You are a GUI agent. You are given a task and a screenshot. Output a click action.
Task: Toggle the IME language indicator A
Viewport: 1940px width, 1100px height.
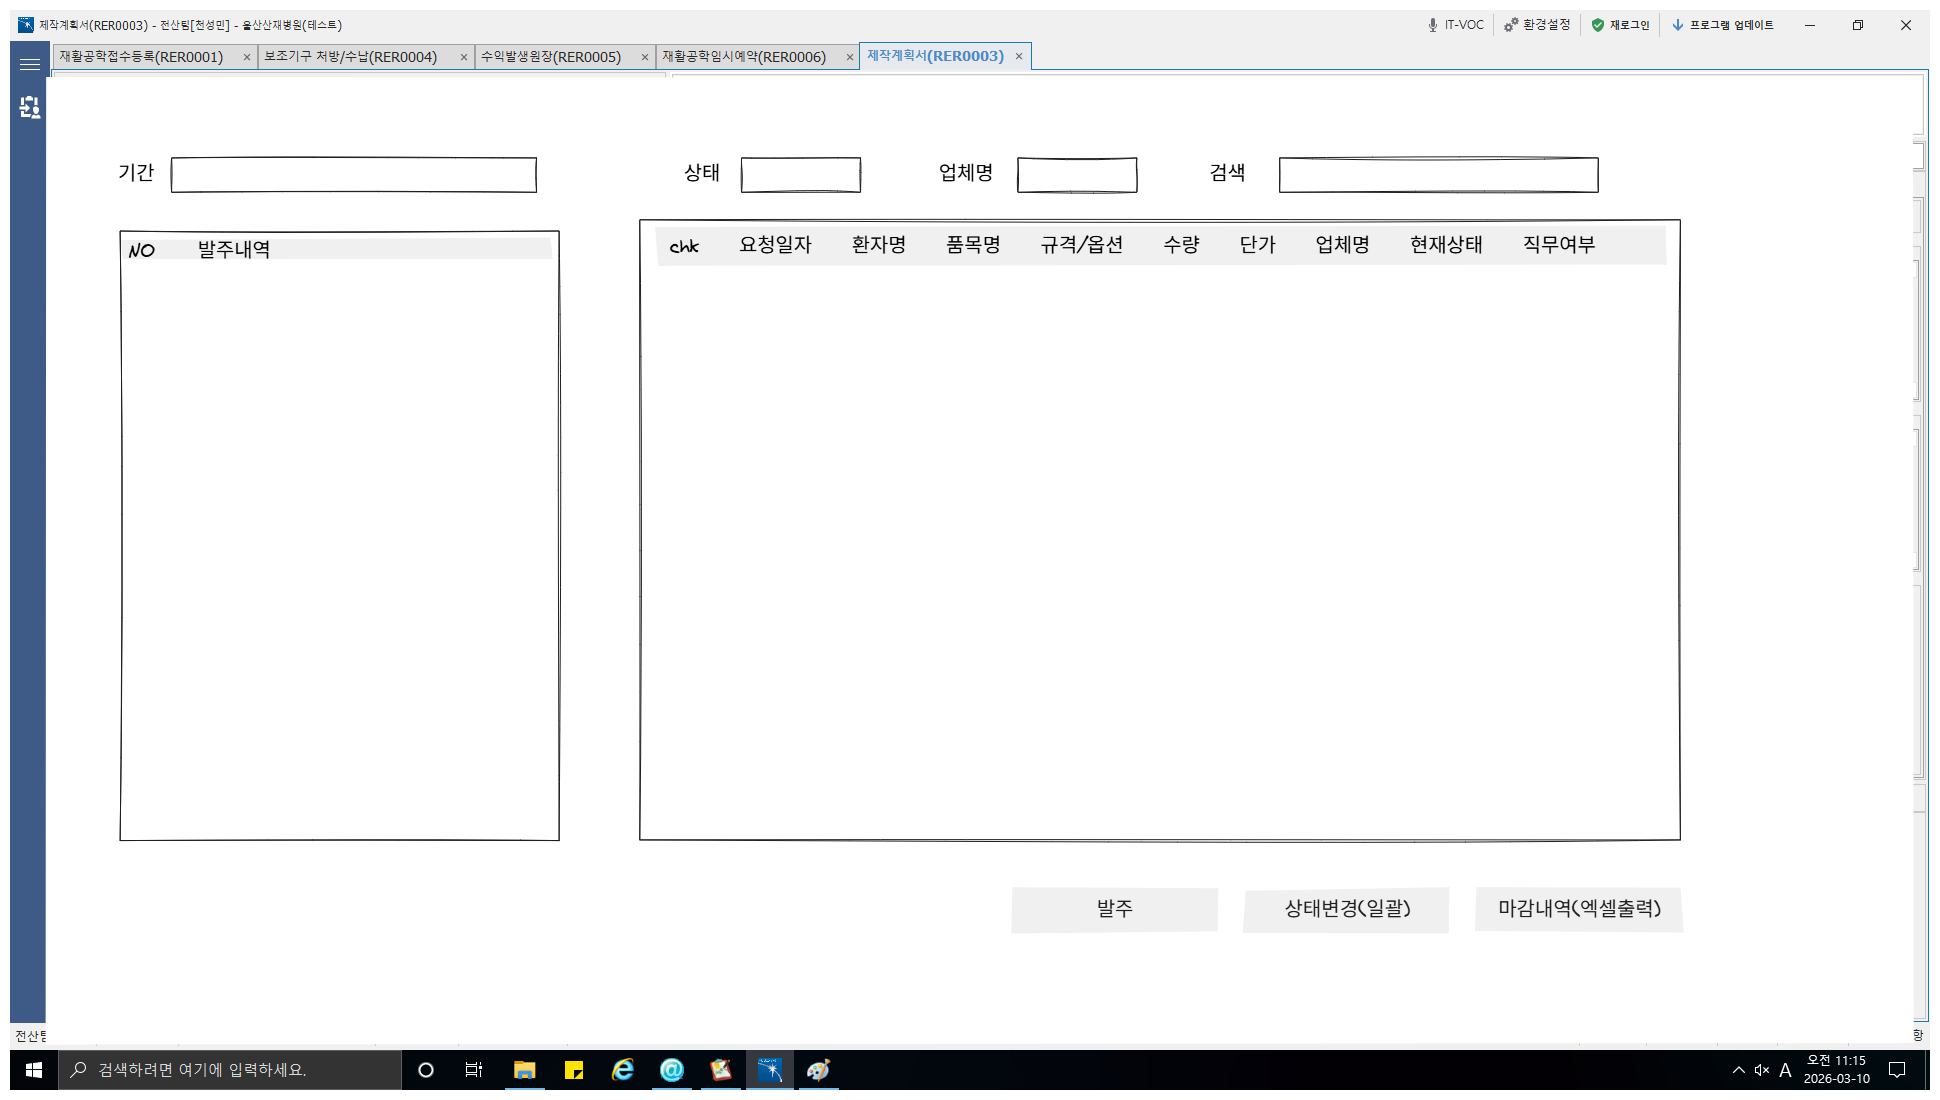(x=1785, y=1070)
